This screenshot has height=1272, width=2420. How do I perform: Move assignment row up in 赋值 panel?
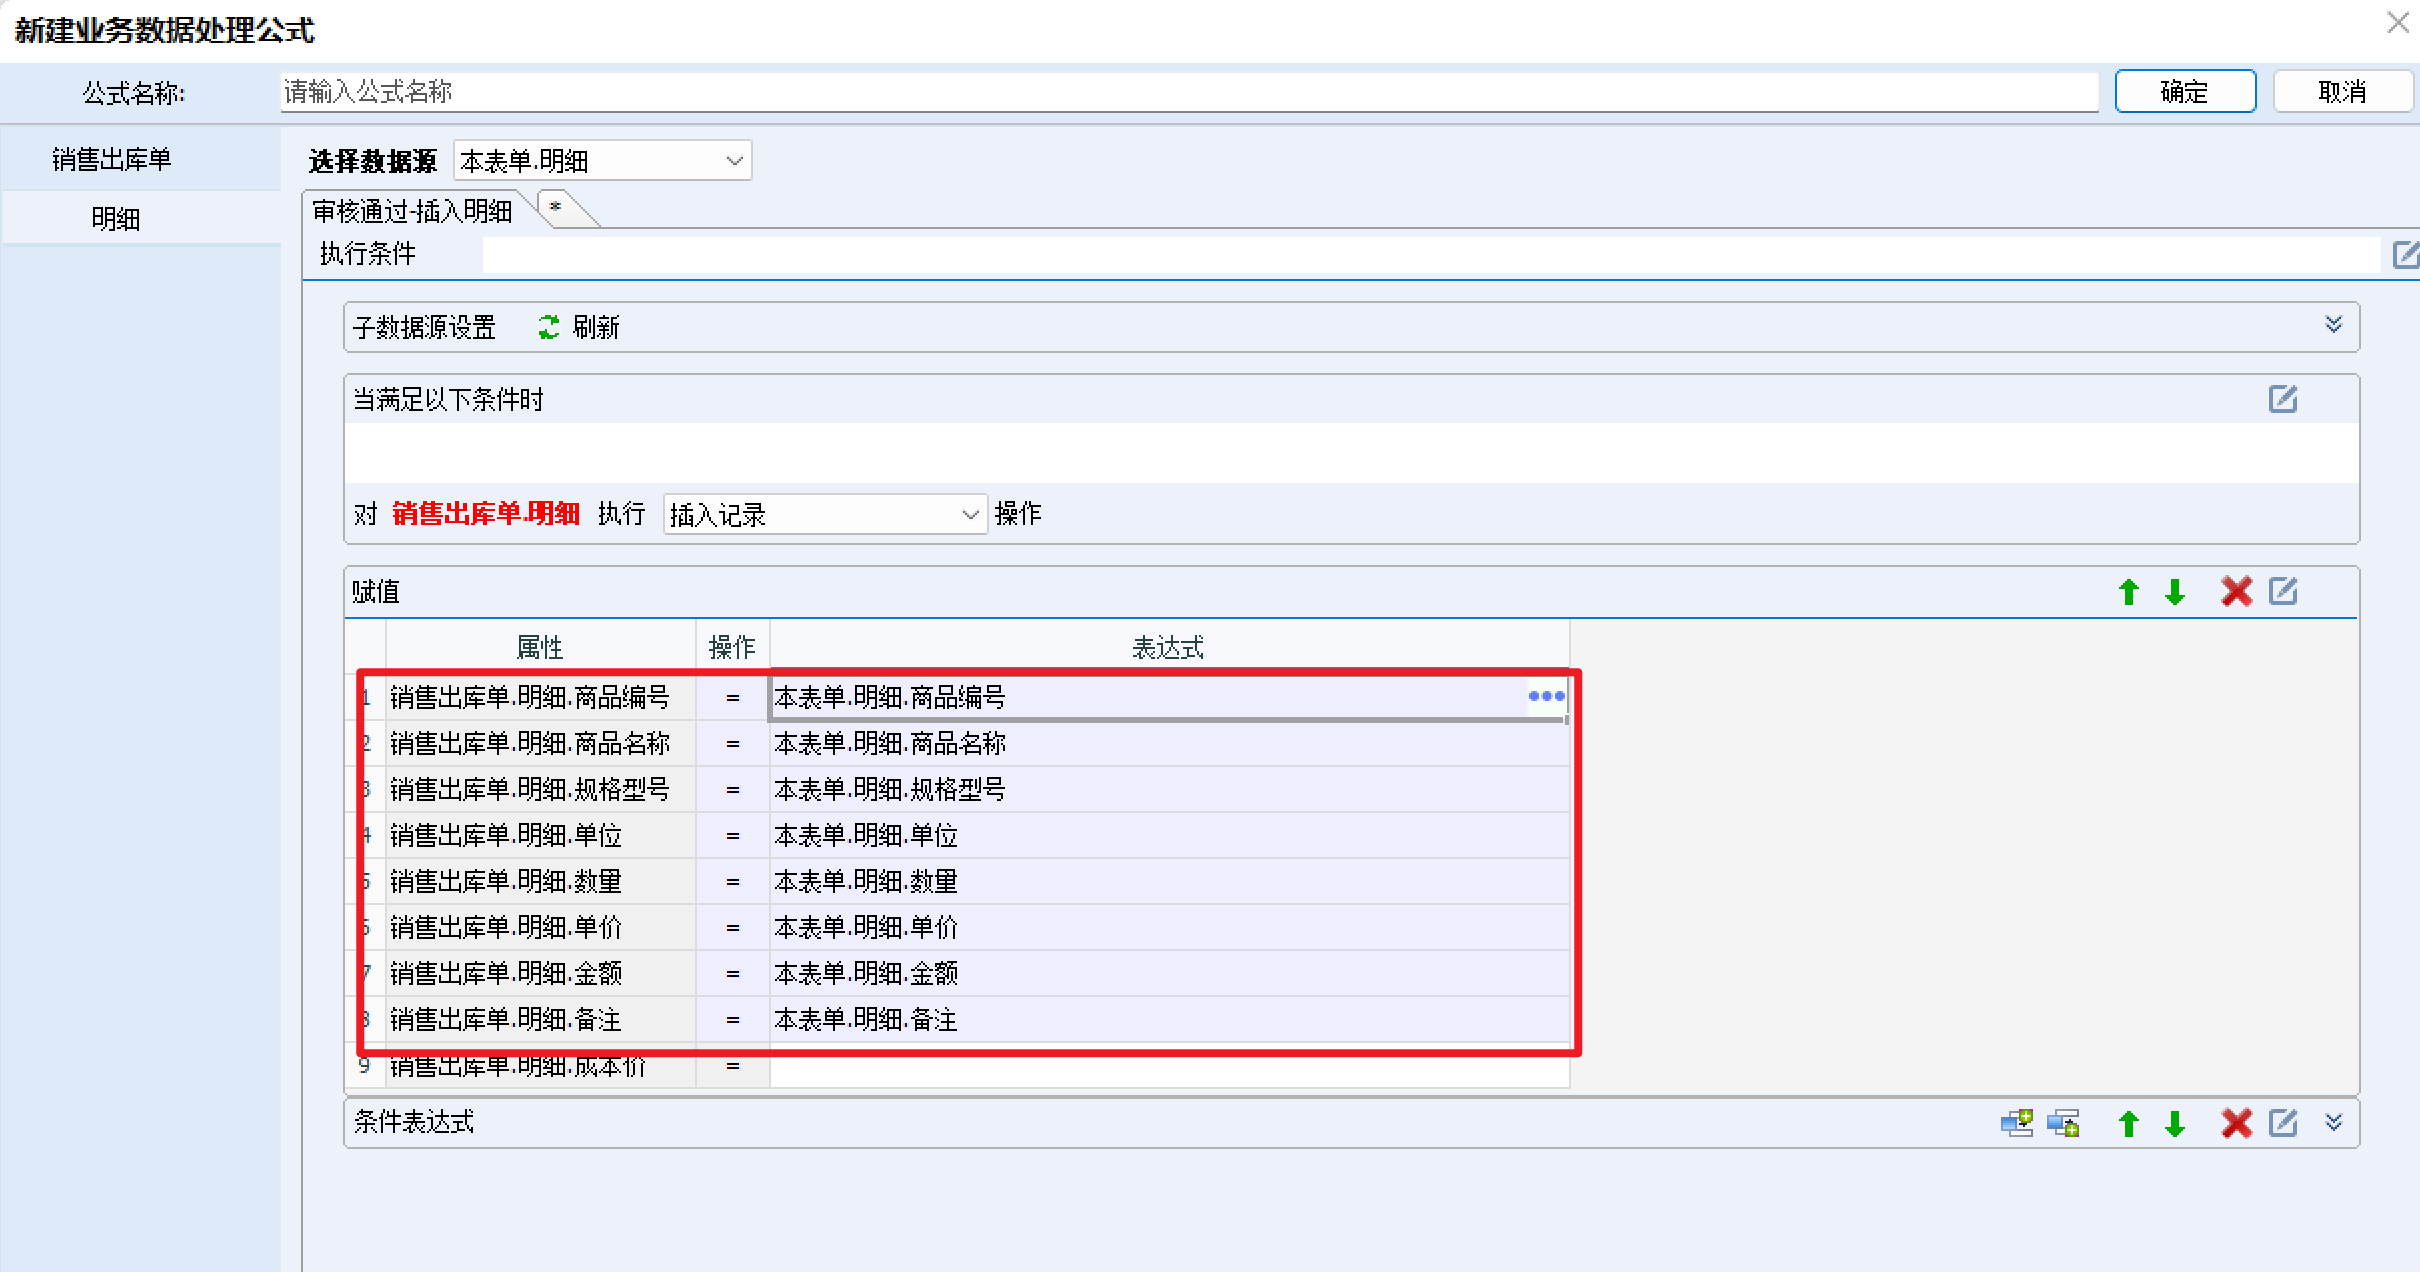[2129, 592]
